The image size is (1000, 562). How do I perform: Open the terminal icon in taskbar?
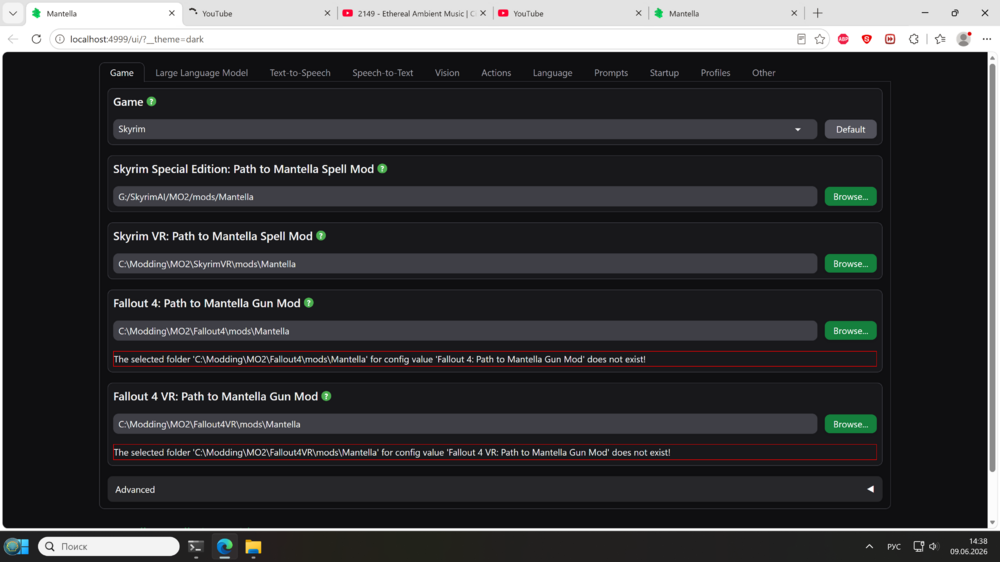point(196,547)
